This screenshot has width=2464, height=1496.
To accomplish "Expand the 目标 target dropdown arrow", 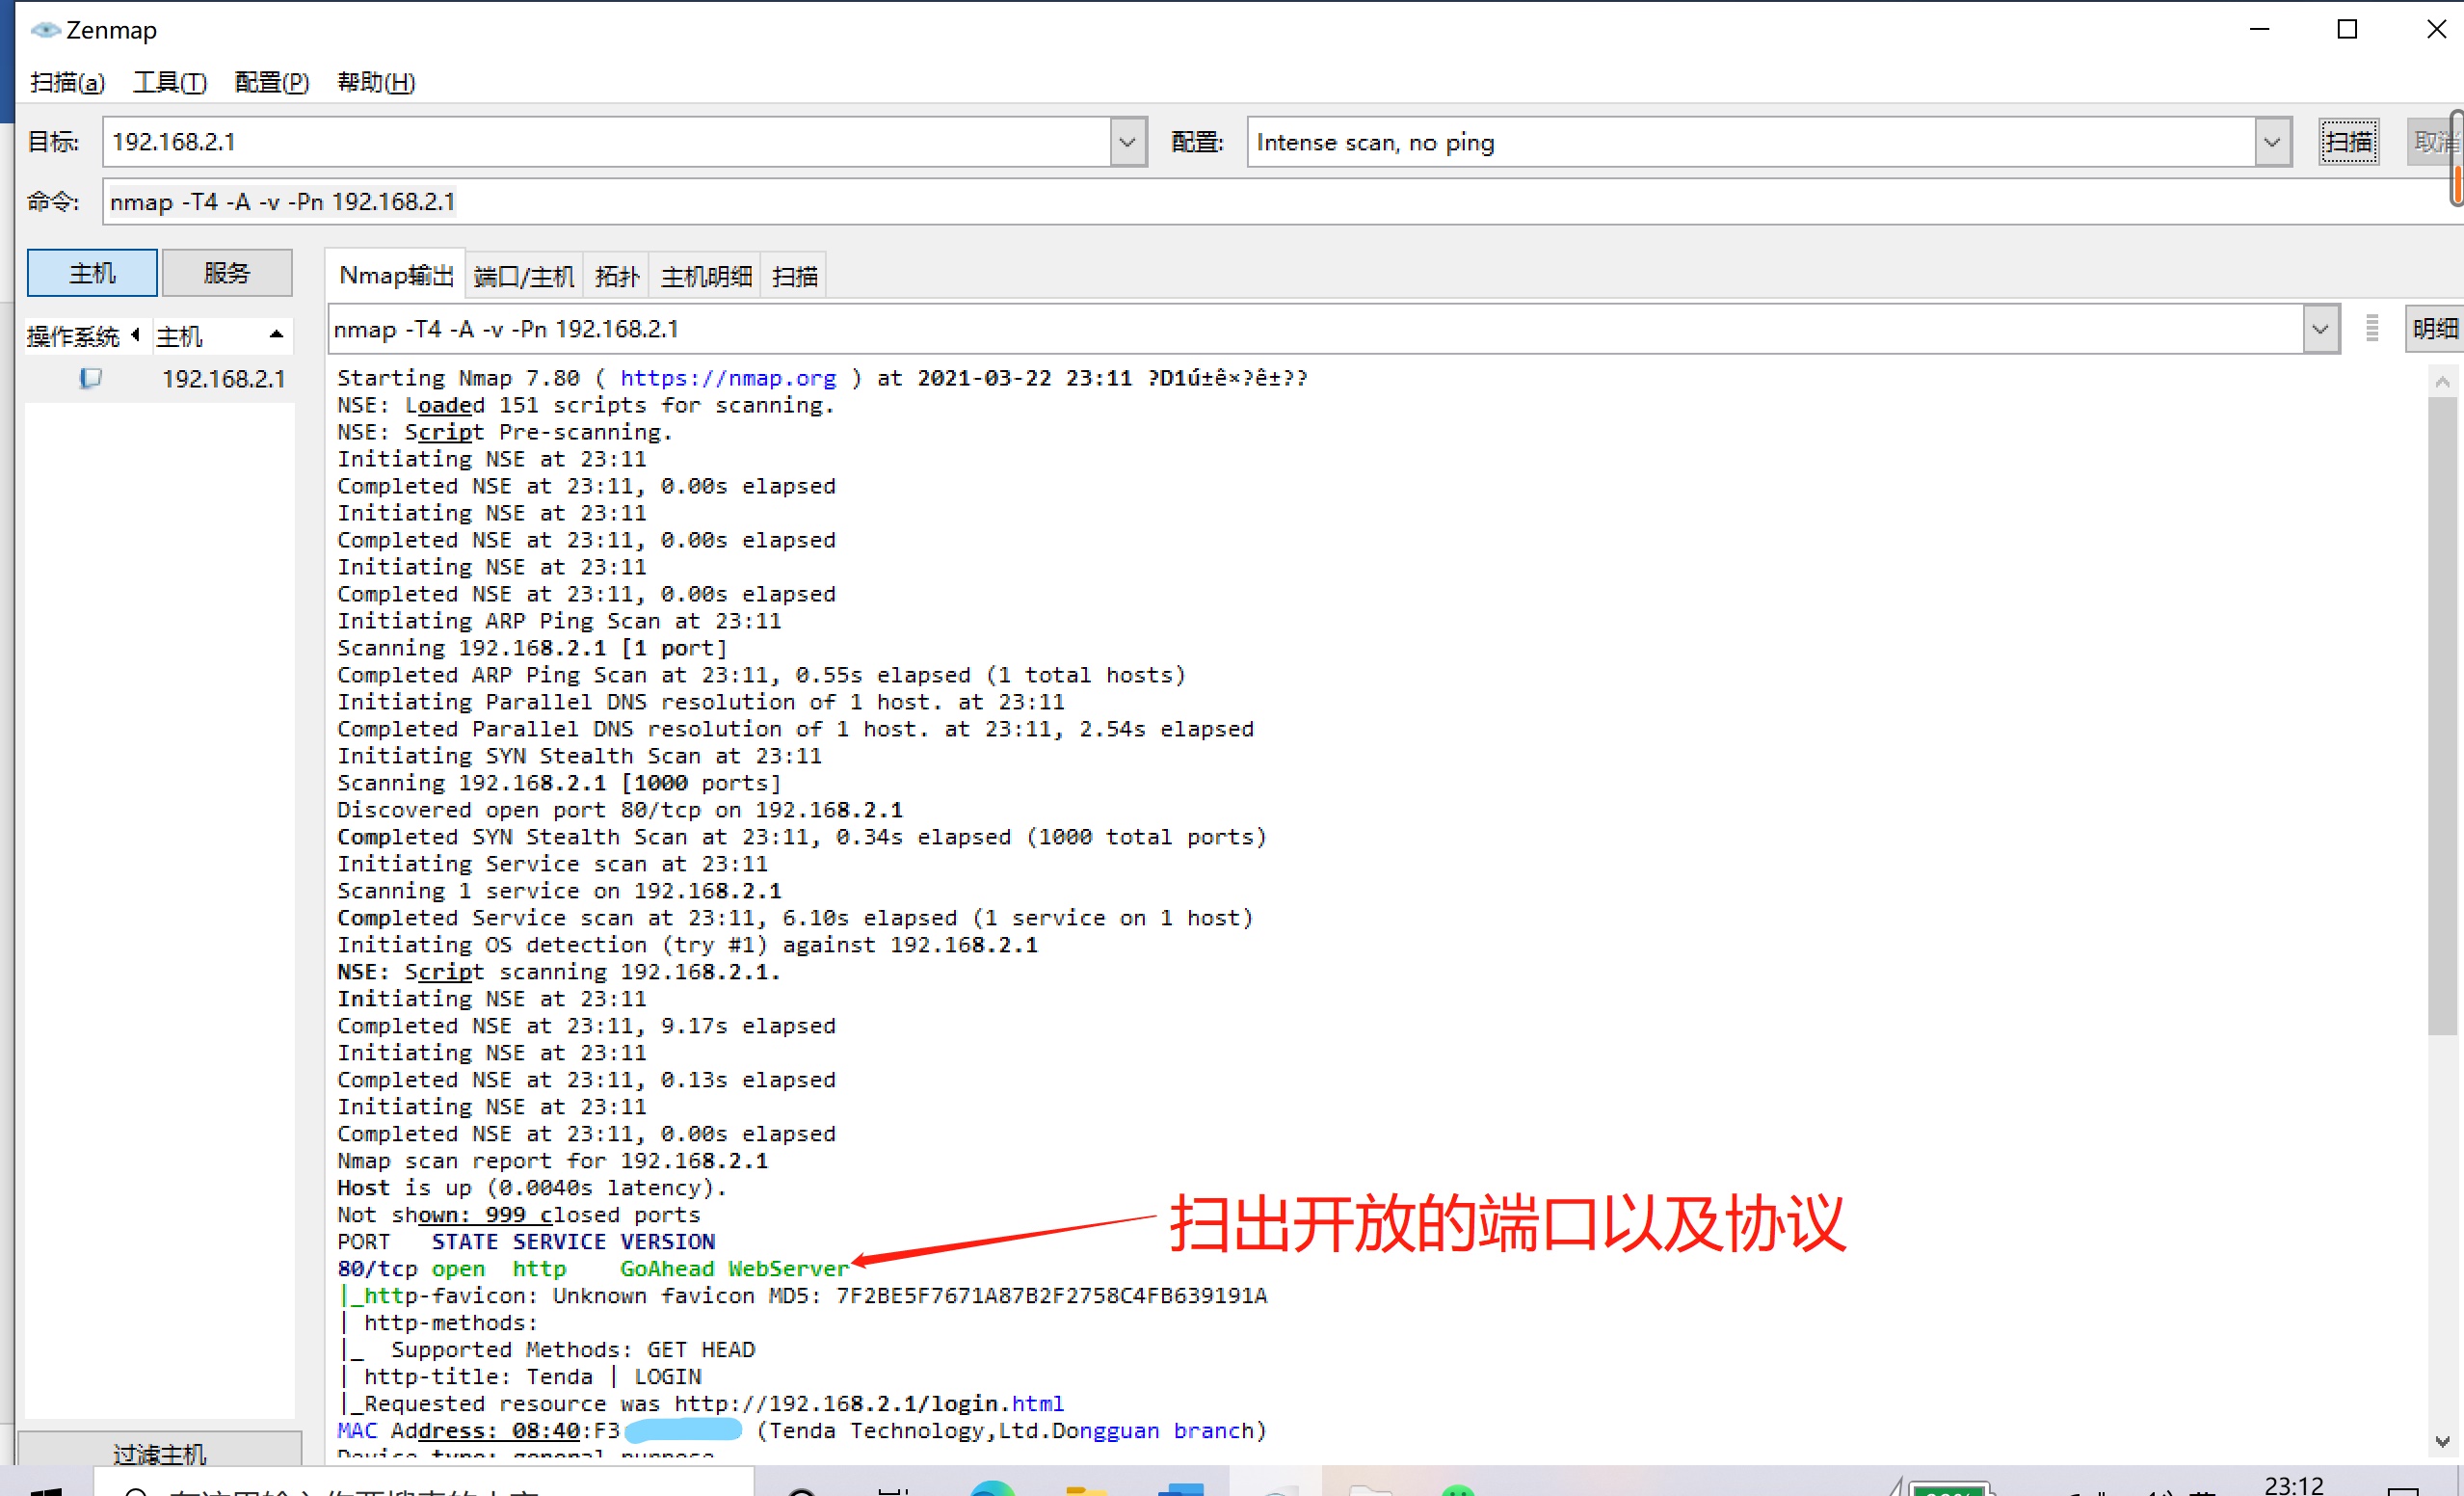I will click(1127, 142).
